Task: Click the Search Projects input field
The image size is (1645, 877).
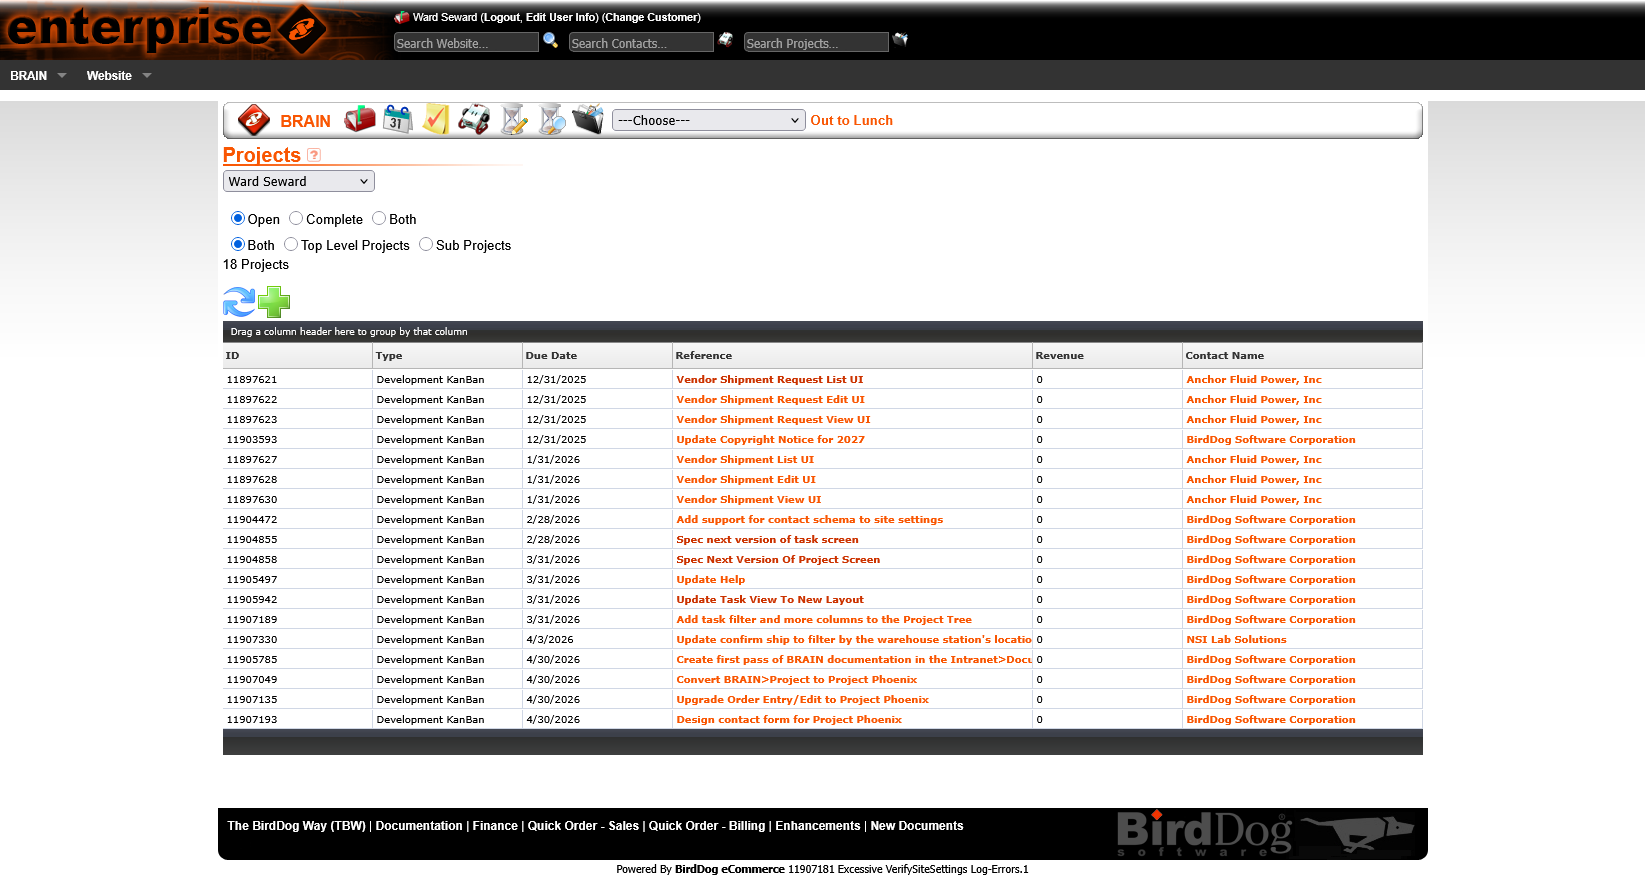Action: pyautogui.click(x=815, y=43)
